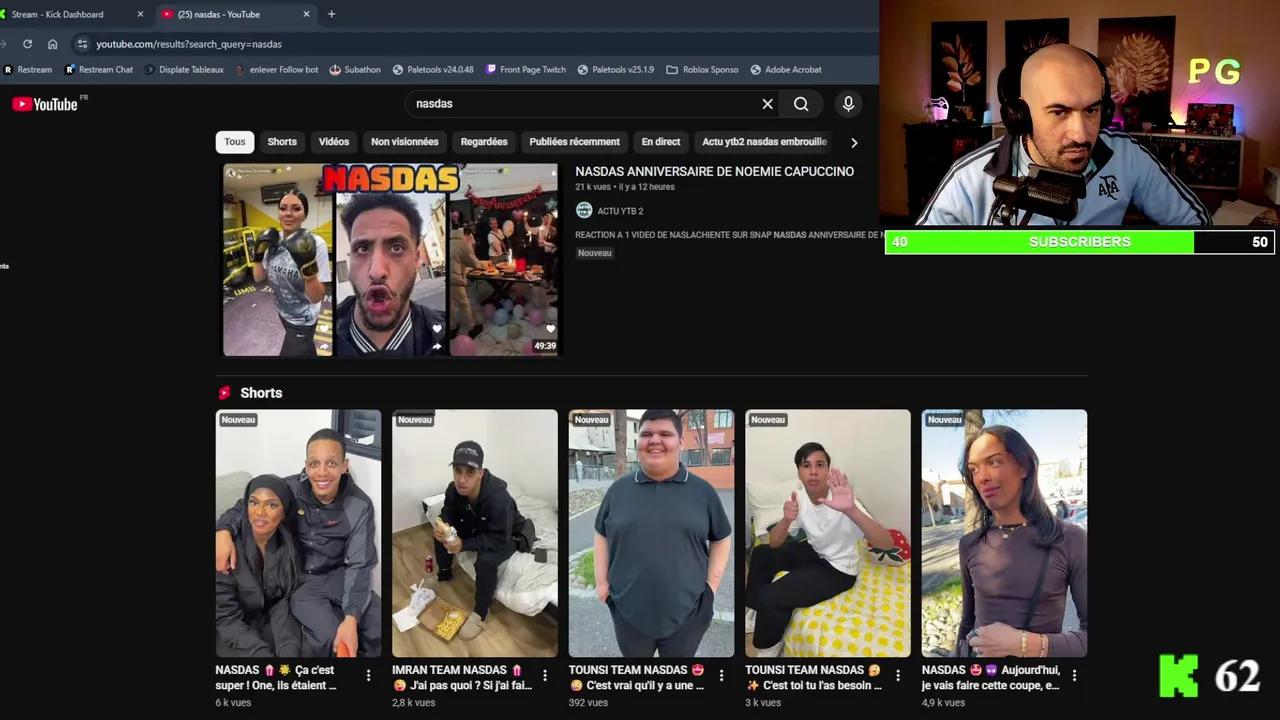Open the short with boy waving on yellow bedspread
The image size is (1280, 720).
pyautogui.click(x=828, y=533)
